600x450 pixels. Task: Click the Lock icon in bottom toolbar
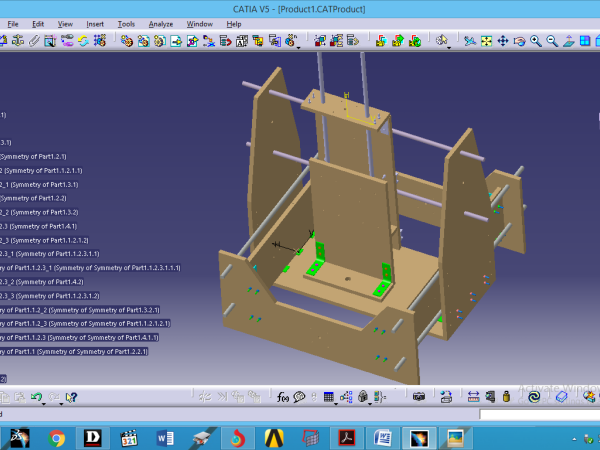(363, 396)
